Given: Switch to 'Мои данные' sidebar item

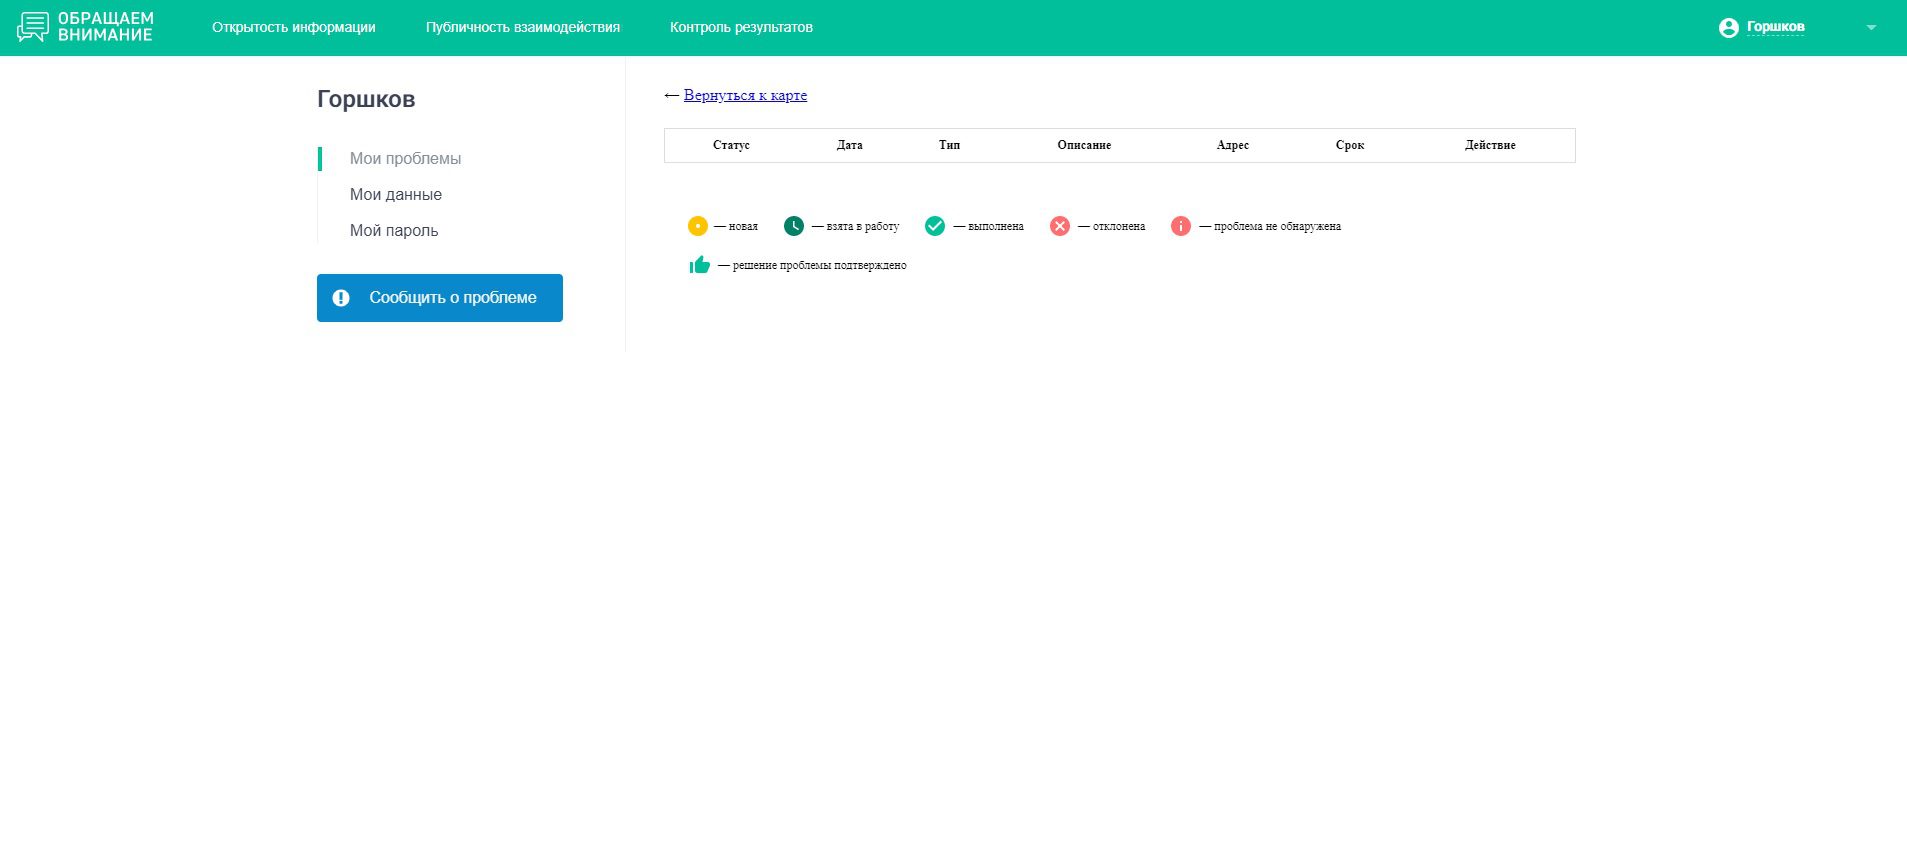Looking at the screenshot, I should coord(395,194).
